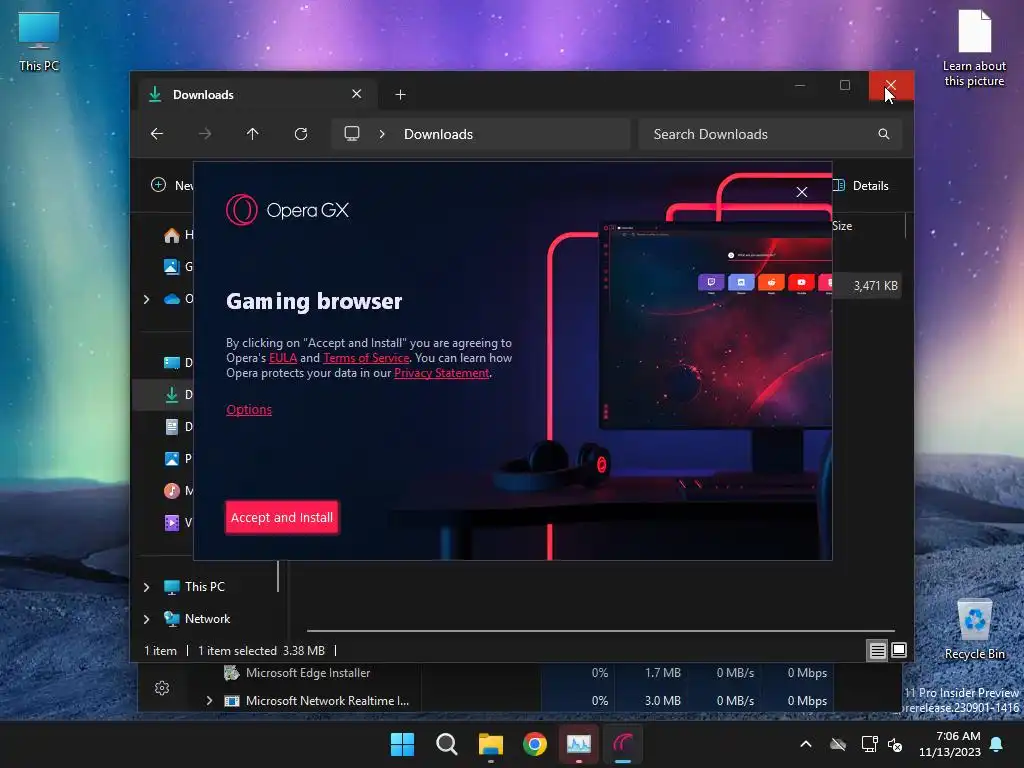
Task: Open the EULA link
Action: tap(283, 358)
